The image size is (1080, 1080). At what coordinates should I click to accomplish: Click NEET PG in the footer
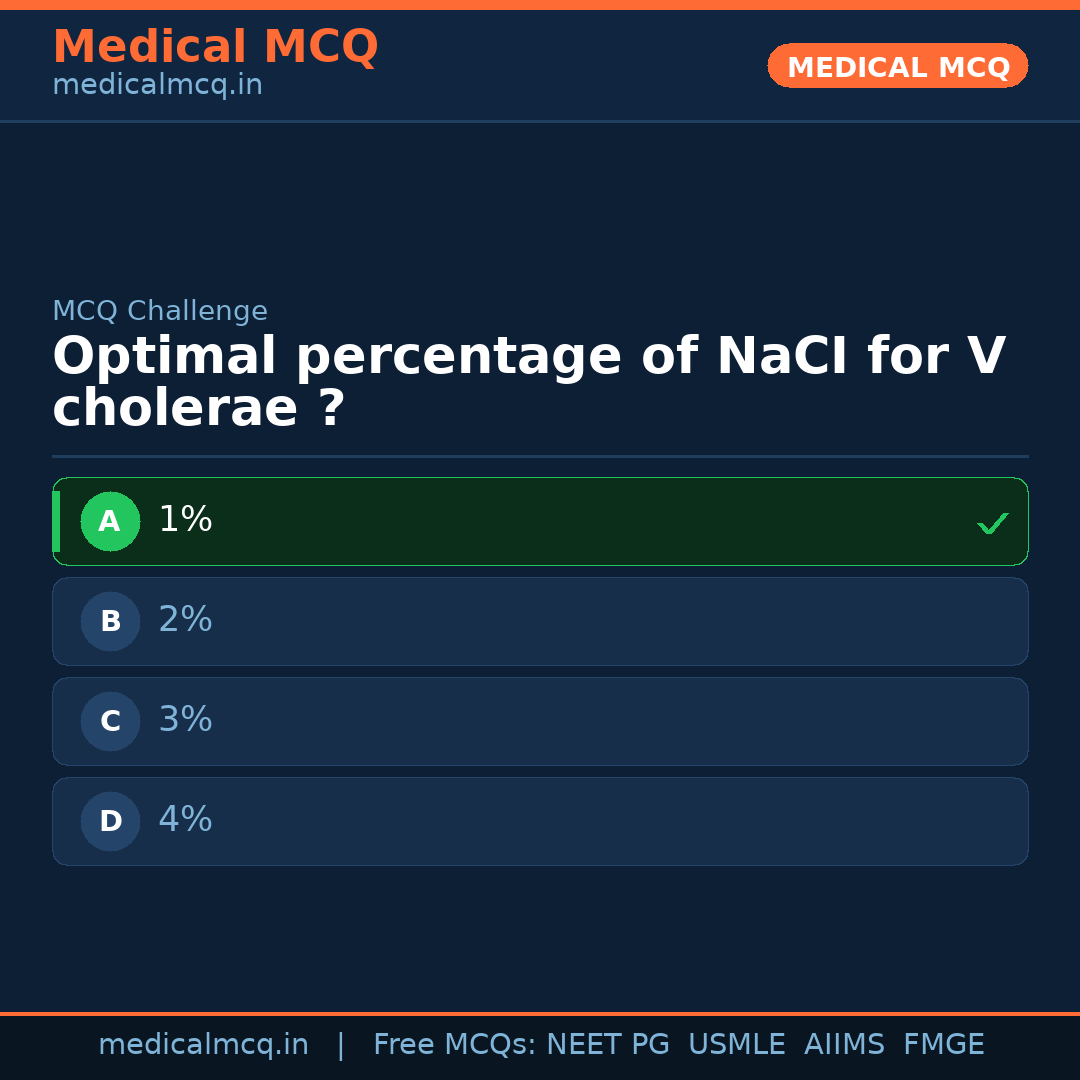pos(608,1045)
